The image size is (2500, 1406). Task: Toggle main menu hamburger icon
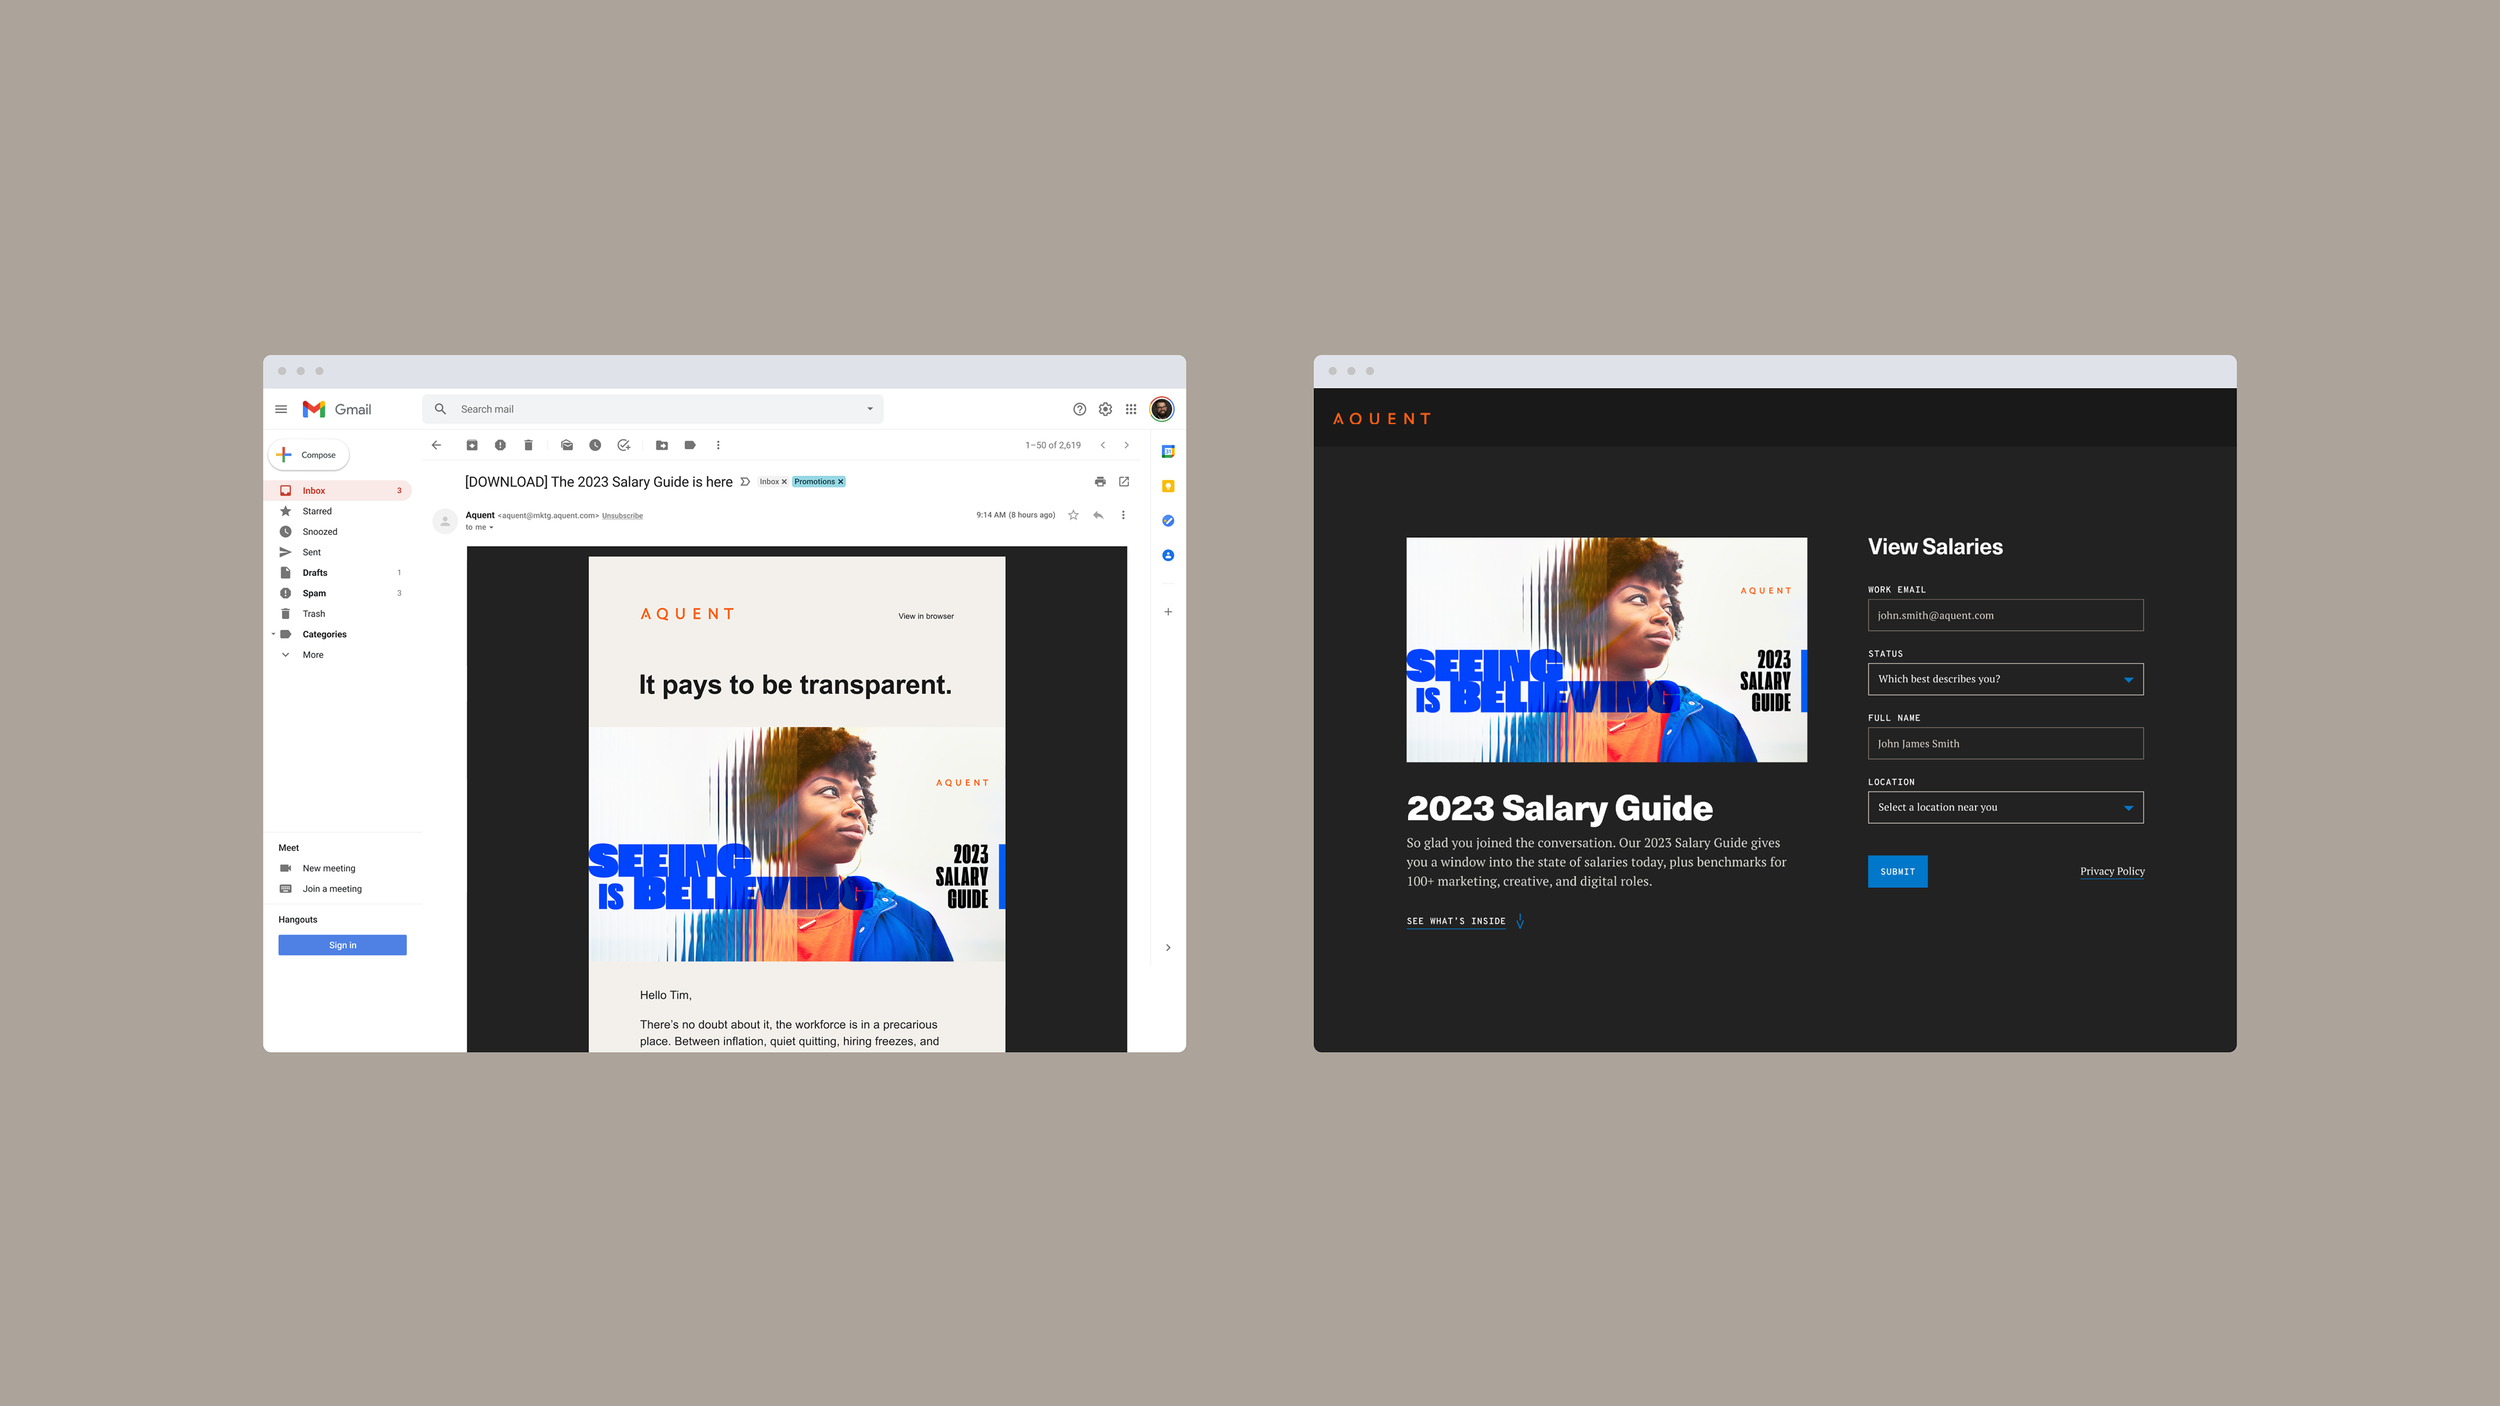pos(281,409)
